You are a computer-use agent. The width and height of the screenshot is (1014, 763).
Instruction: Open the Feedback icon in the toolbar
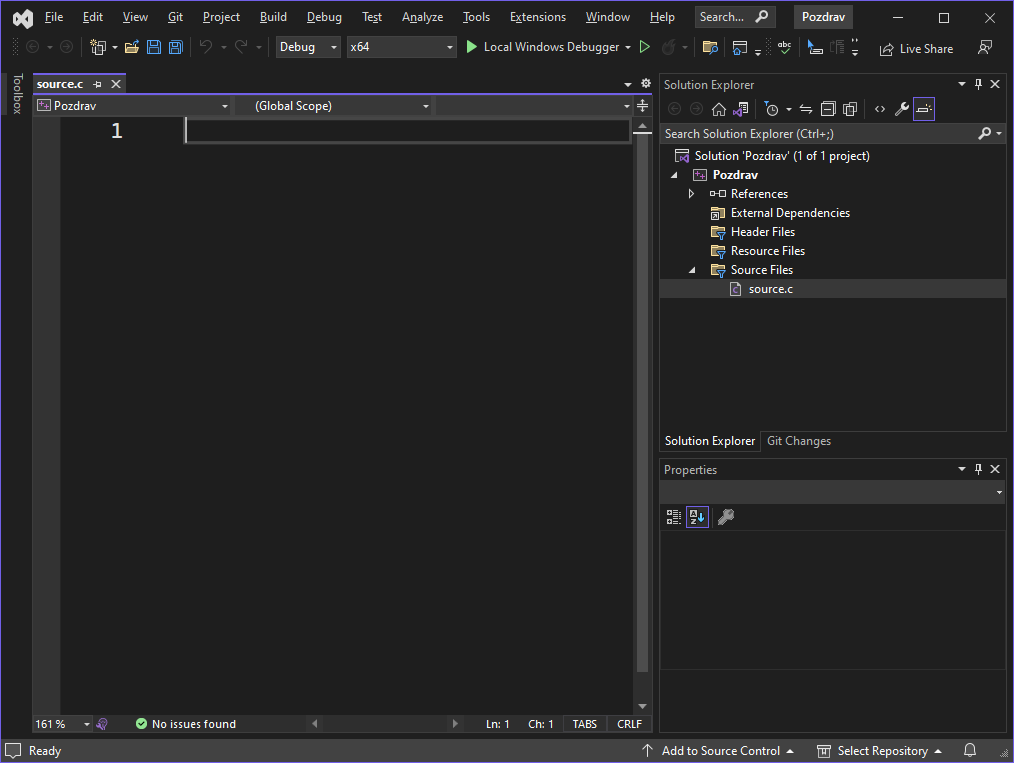985,47
